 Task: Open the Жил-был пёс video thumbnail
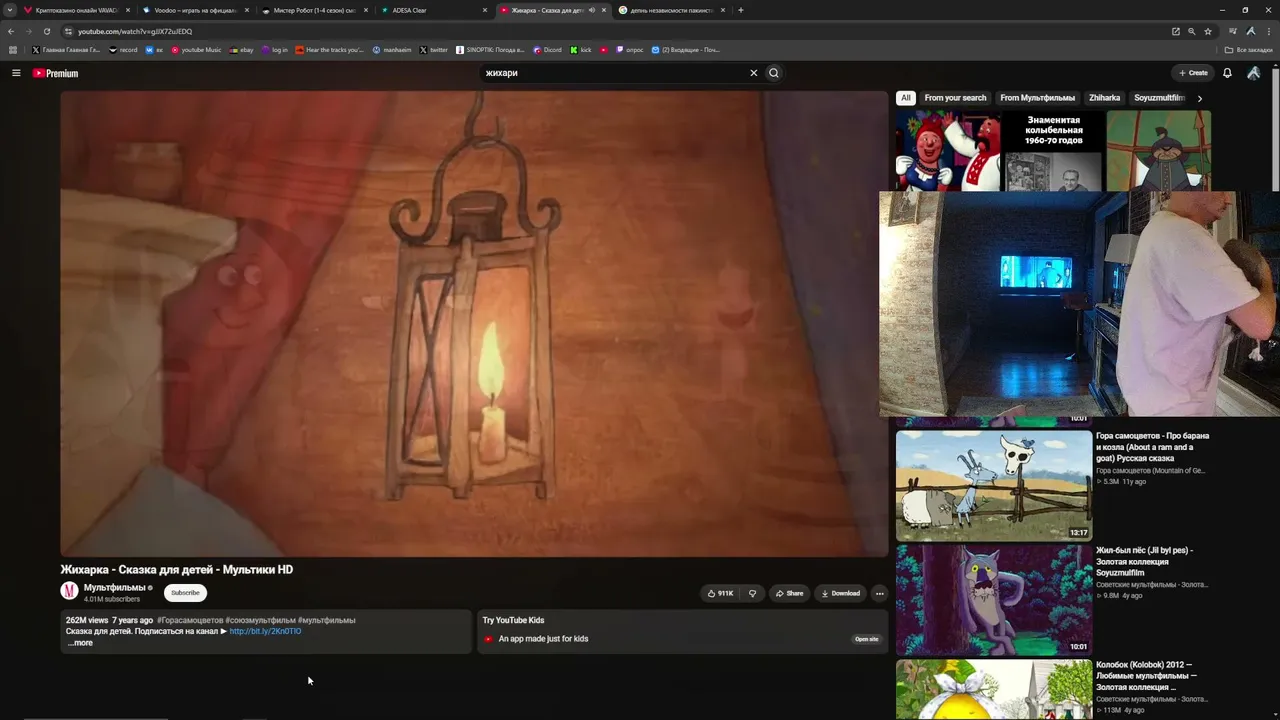(994, 599)
